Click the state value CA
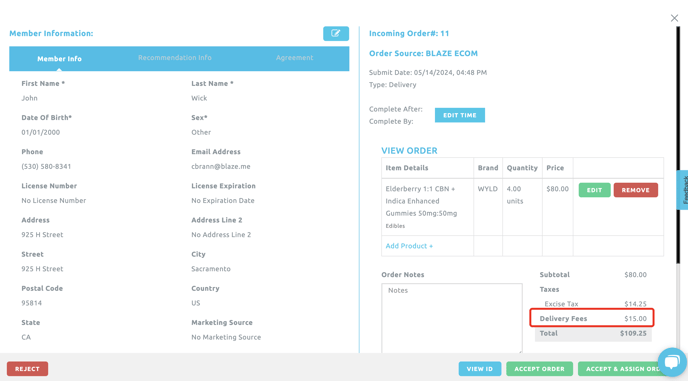The width and height of the screenshot is (688, 381). 26,337
